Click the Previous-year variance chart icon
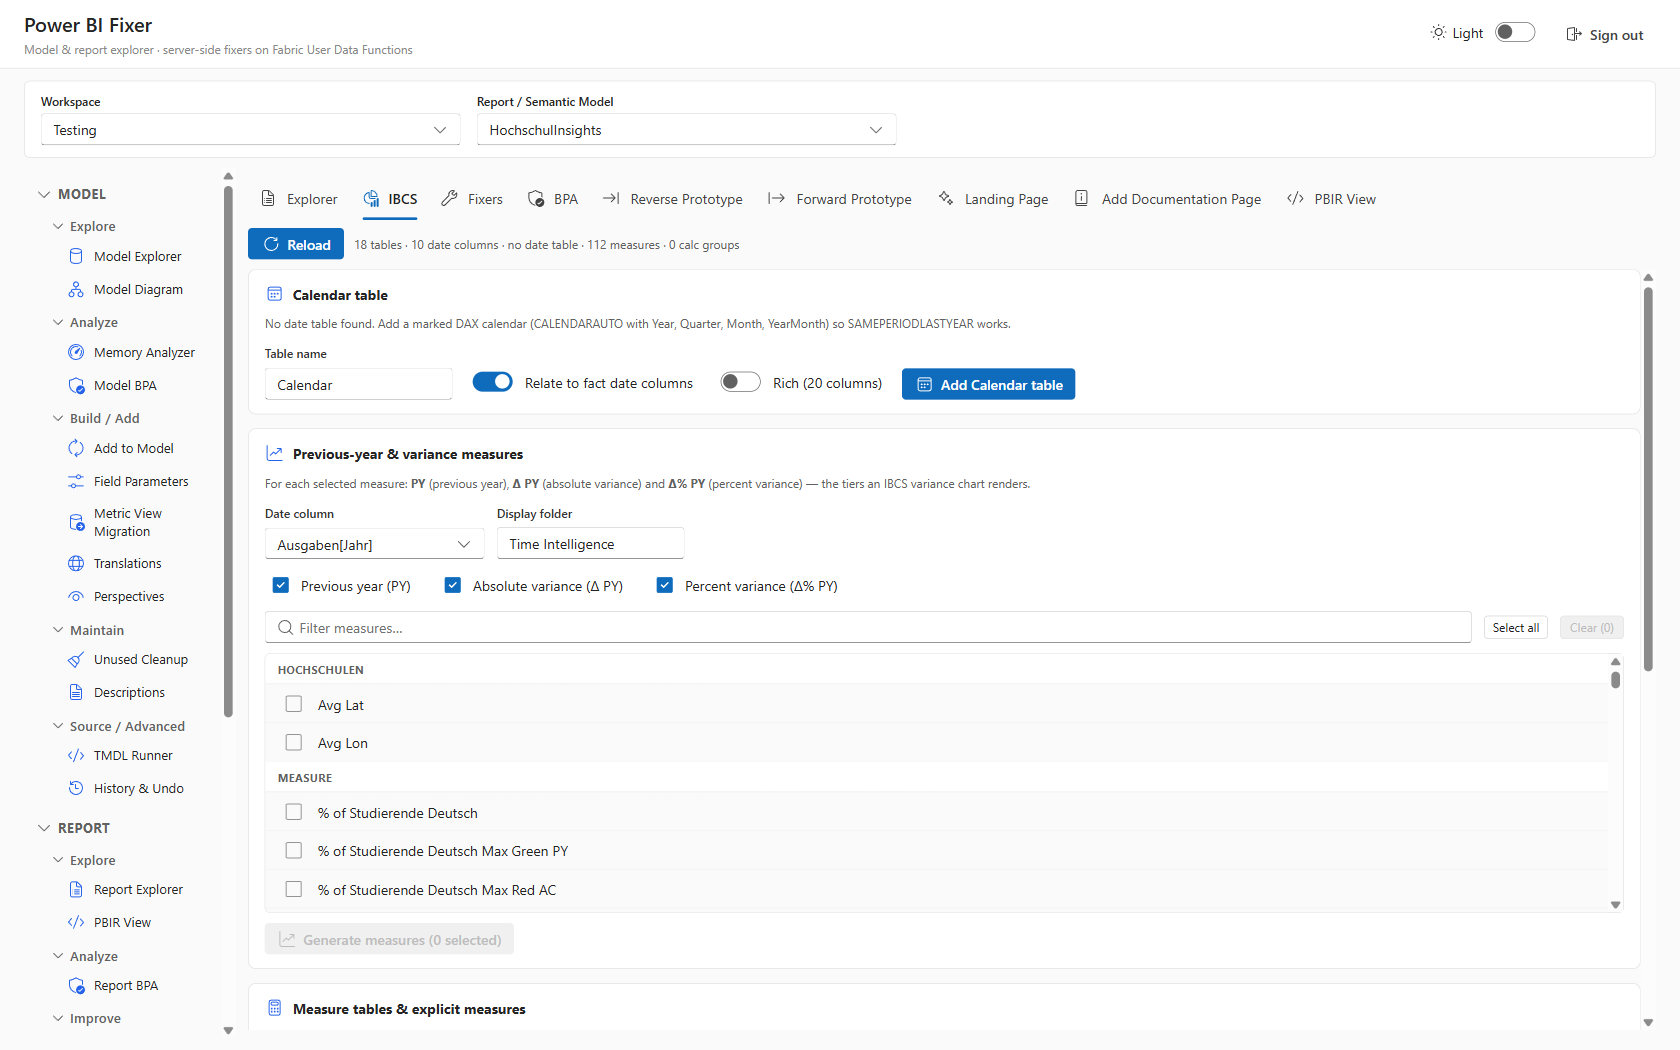This screenshot has width=1680, height=1050. click(274, 453)
